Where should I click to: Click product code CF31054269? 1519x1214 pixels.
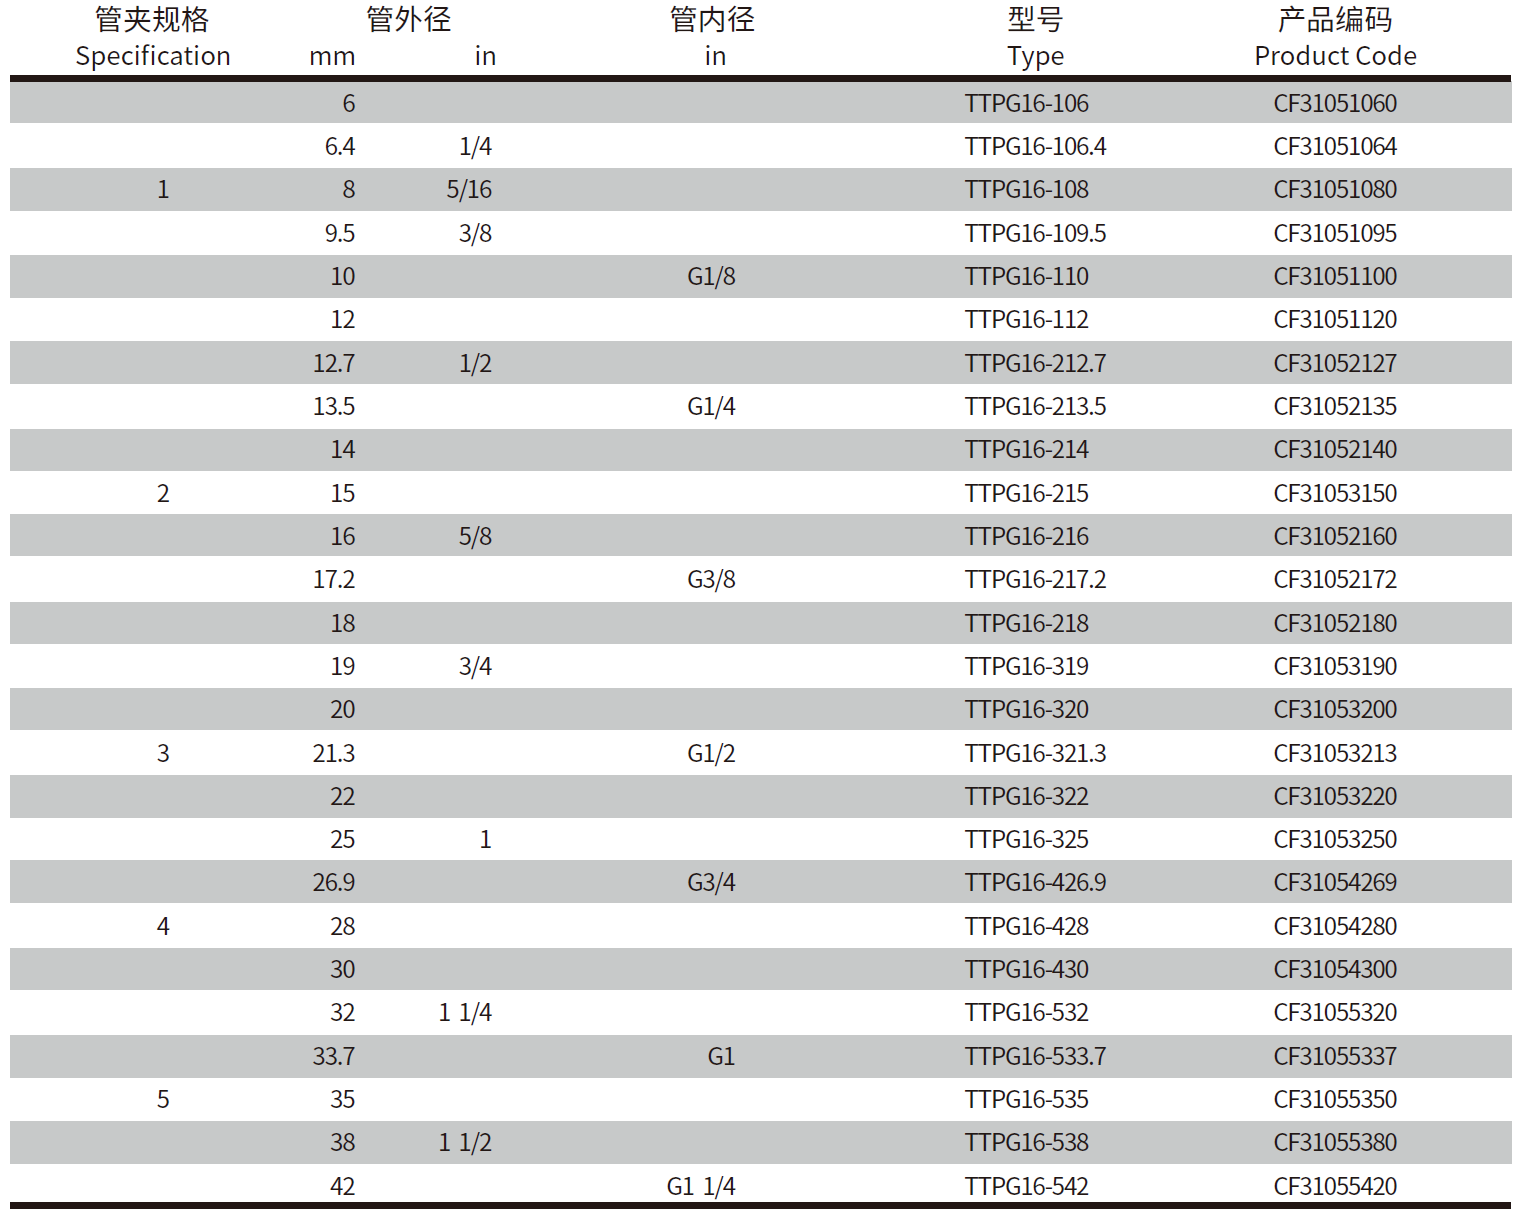coord(1335,882)
